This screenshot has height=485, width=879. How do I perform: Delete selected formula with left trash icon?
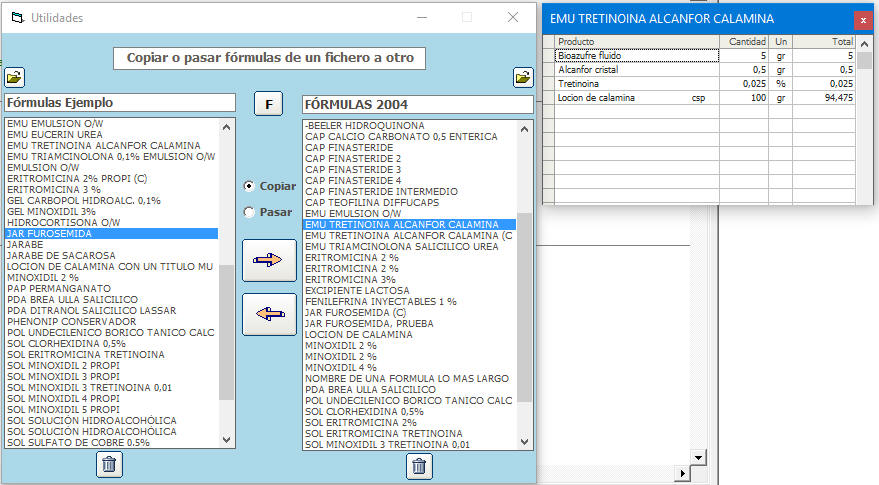pos(109,464)
